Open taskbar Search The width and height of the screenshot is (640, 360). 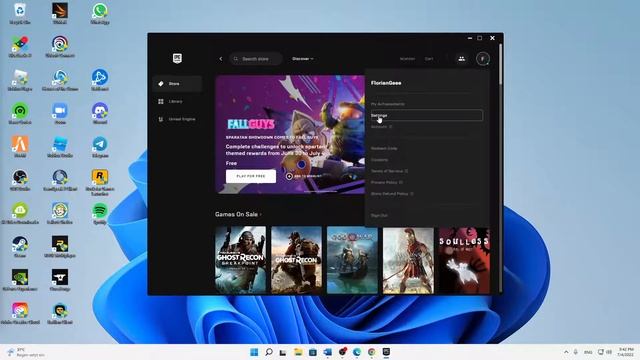pyautogui.click(x=269, y=352)
